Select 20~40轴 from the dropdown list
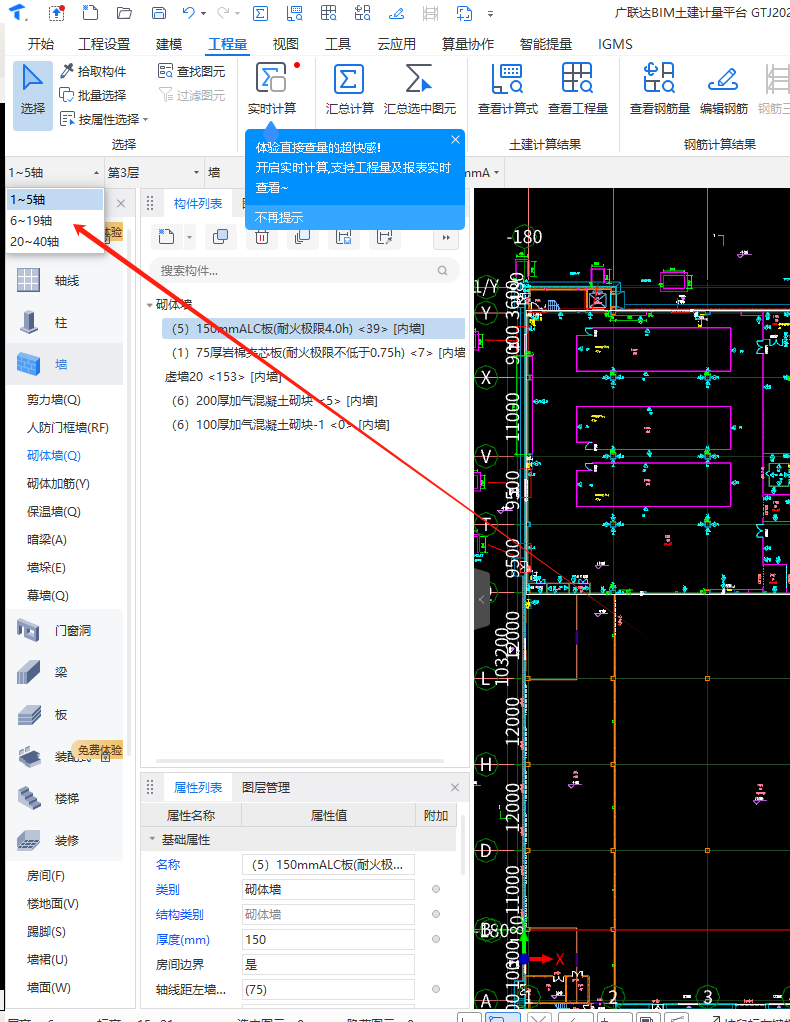Viewport: 790px width, 1022px height. [55, 241]
